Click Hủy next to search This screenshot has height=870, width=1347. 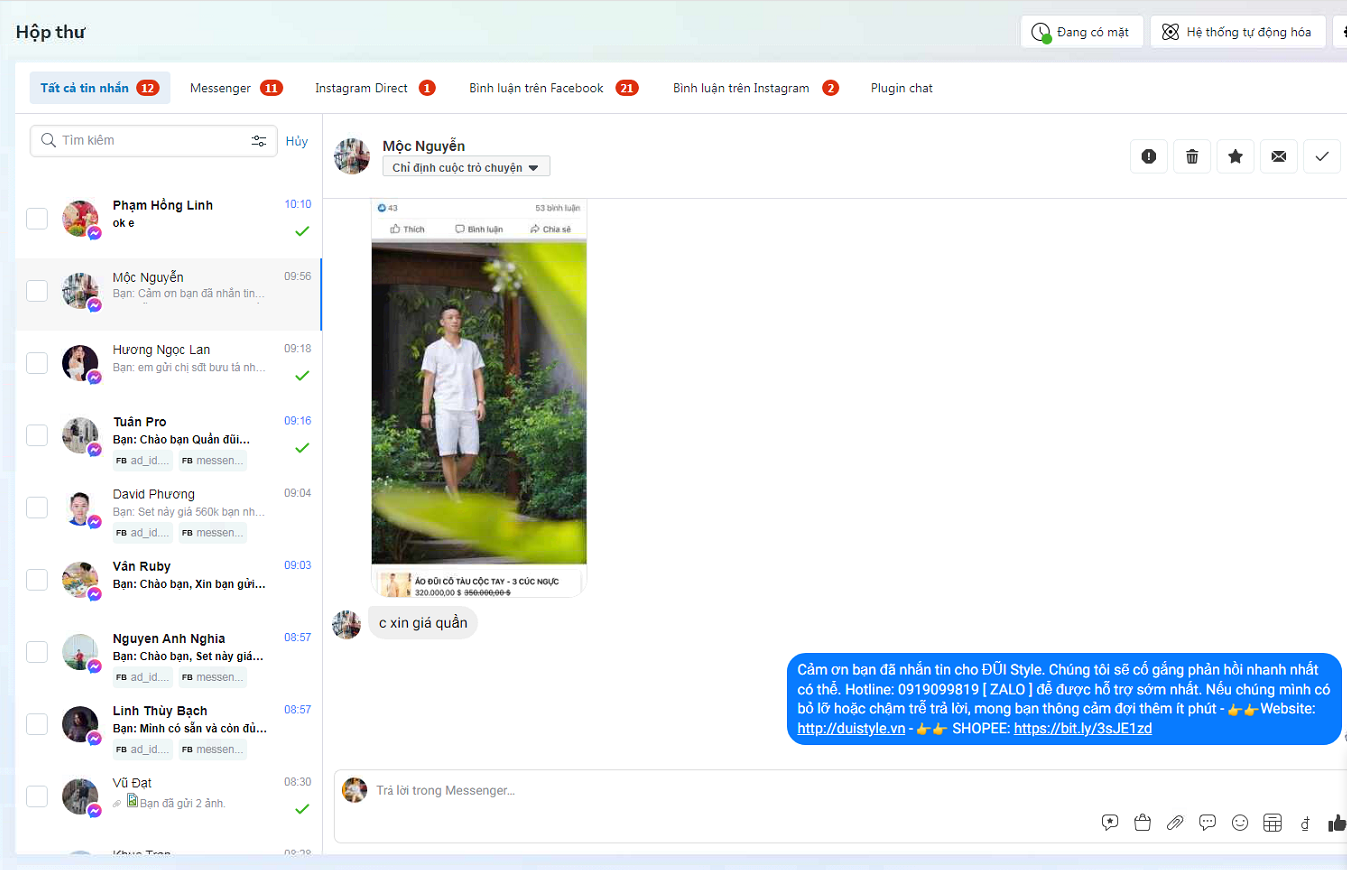pos(297,141)
